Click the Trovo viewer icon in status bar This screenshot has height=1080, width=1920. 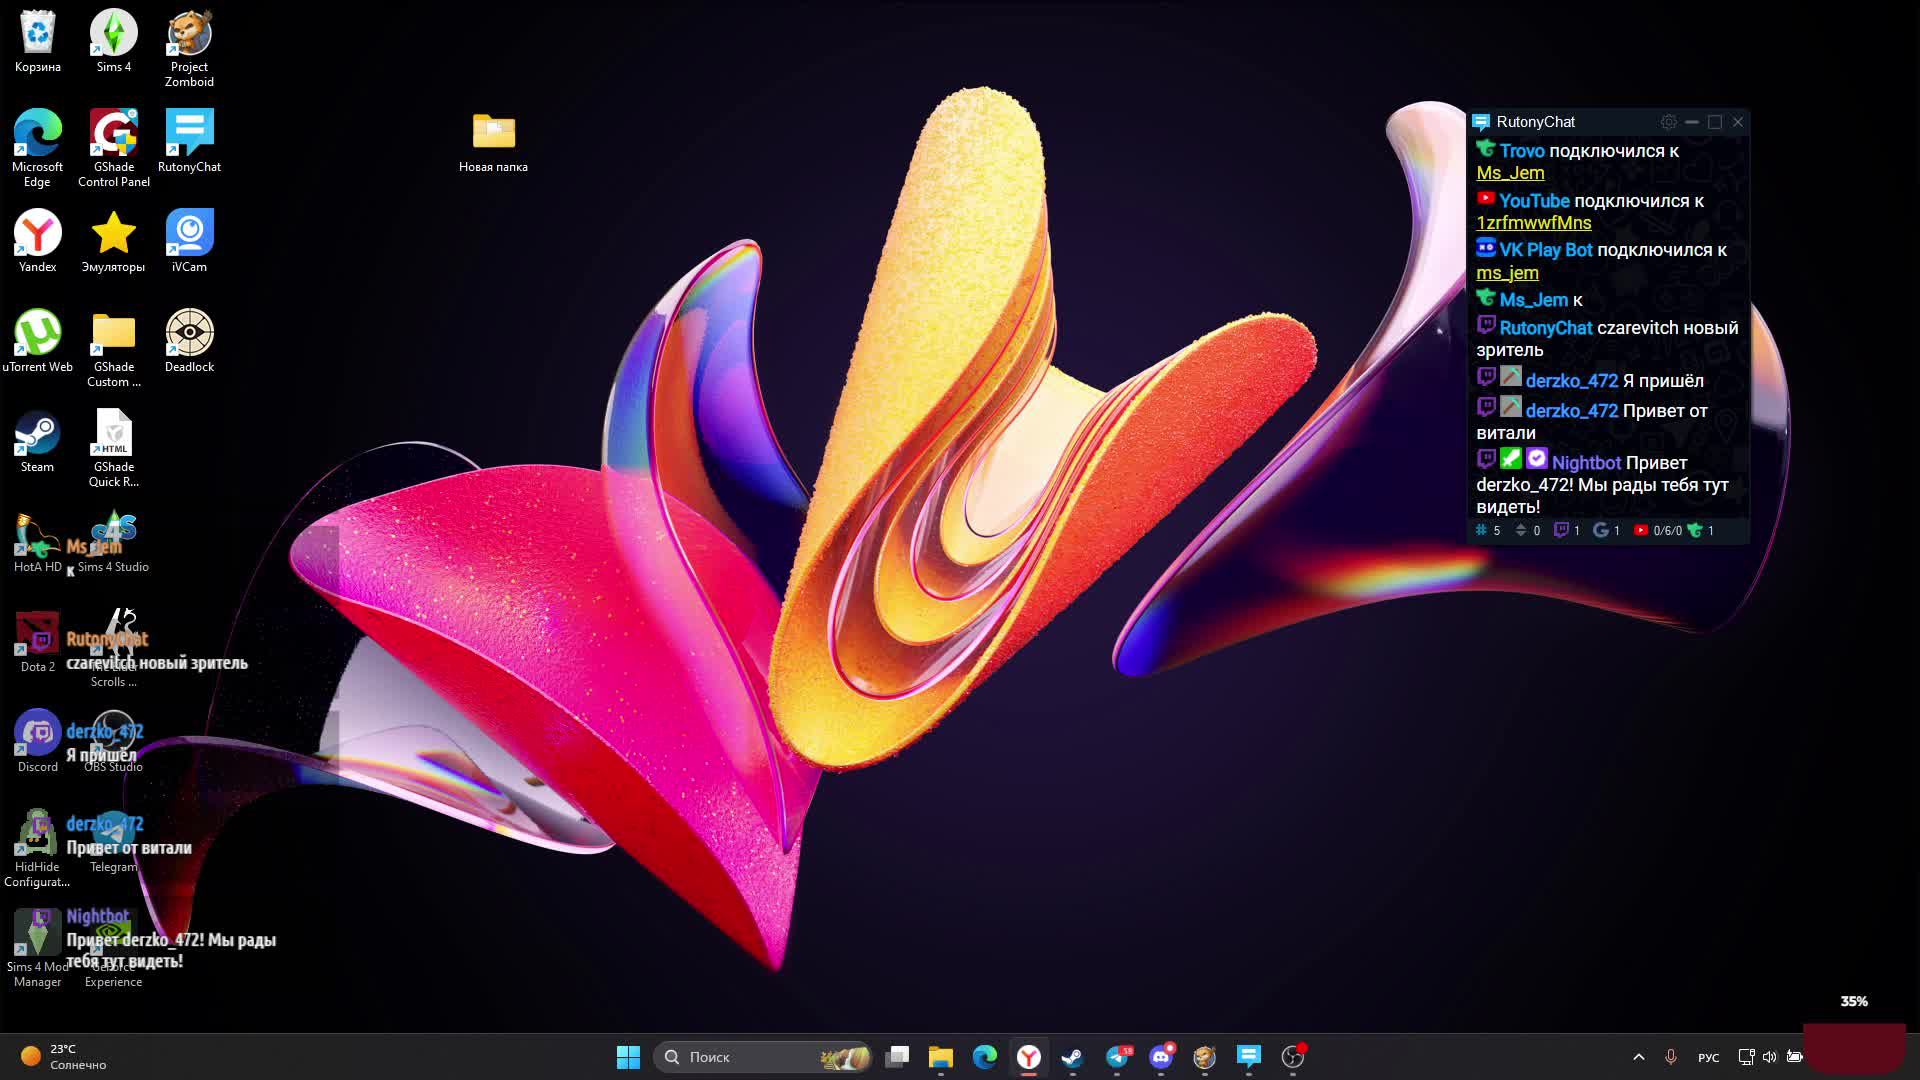1695,531
